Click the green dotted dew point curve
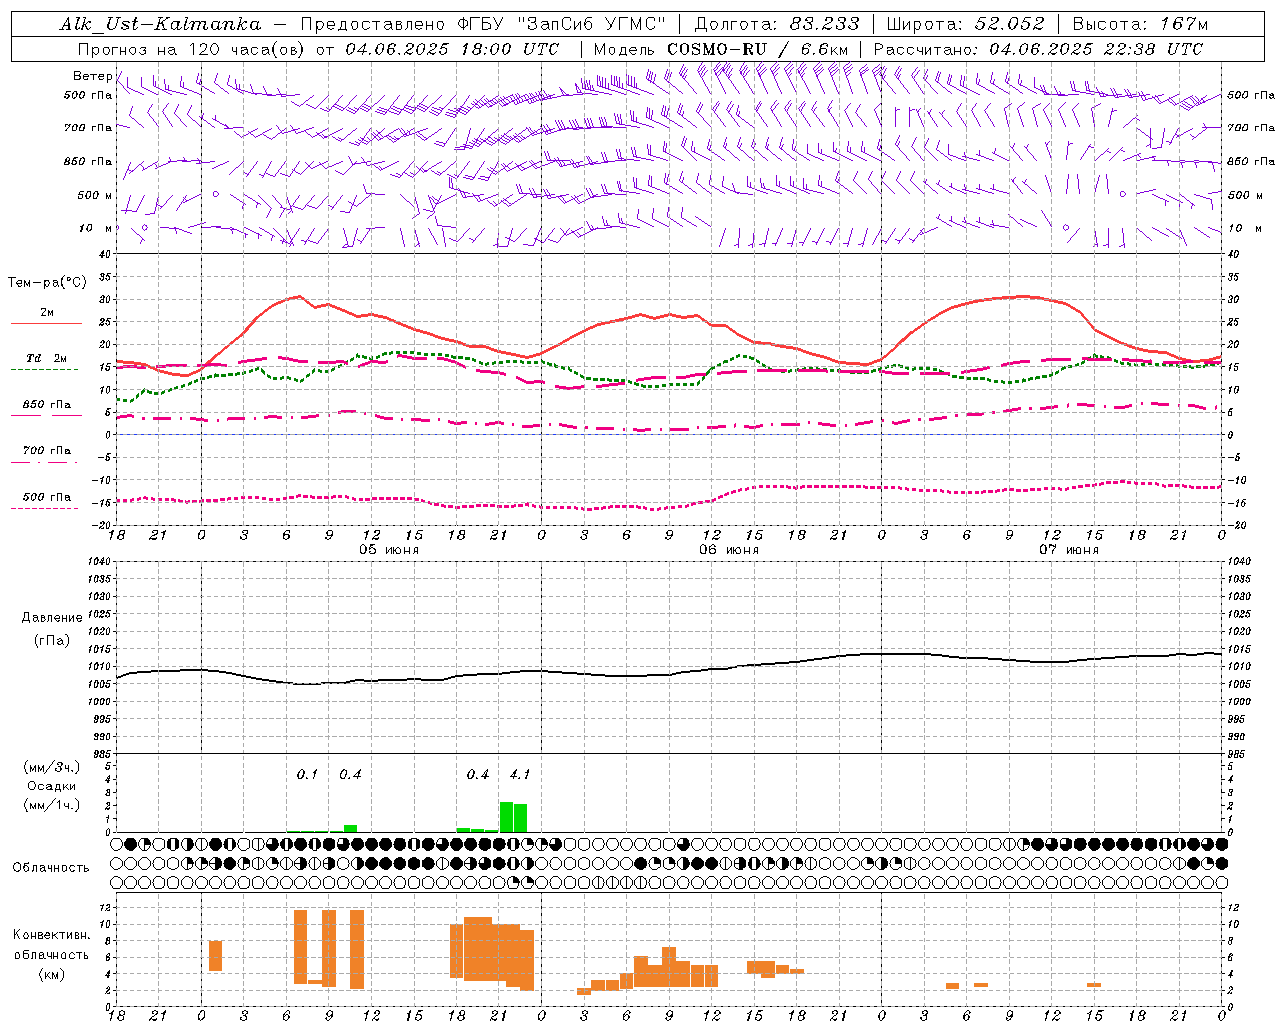The width and height of the screenshot is (1280, 1024). pyautogui.click(x=669, y=384)
